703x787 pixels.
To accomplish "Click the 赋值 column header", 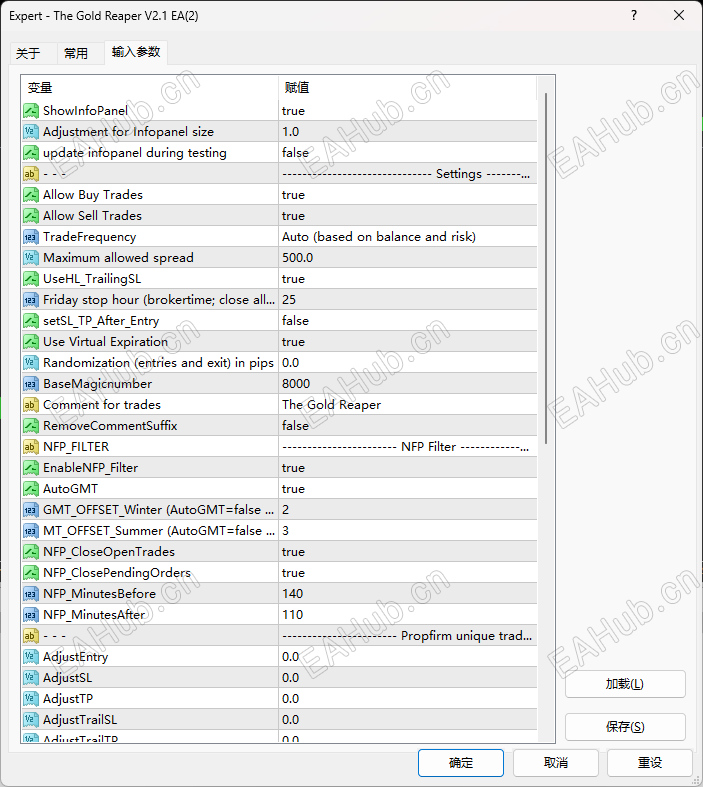I will click(x=407, y=88).
